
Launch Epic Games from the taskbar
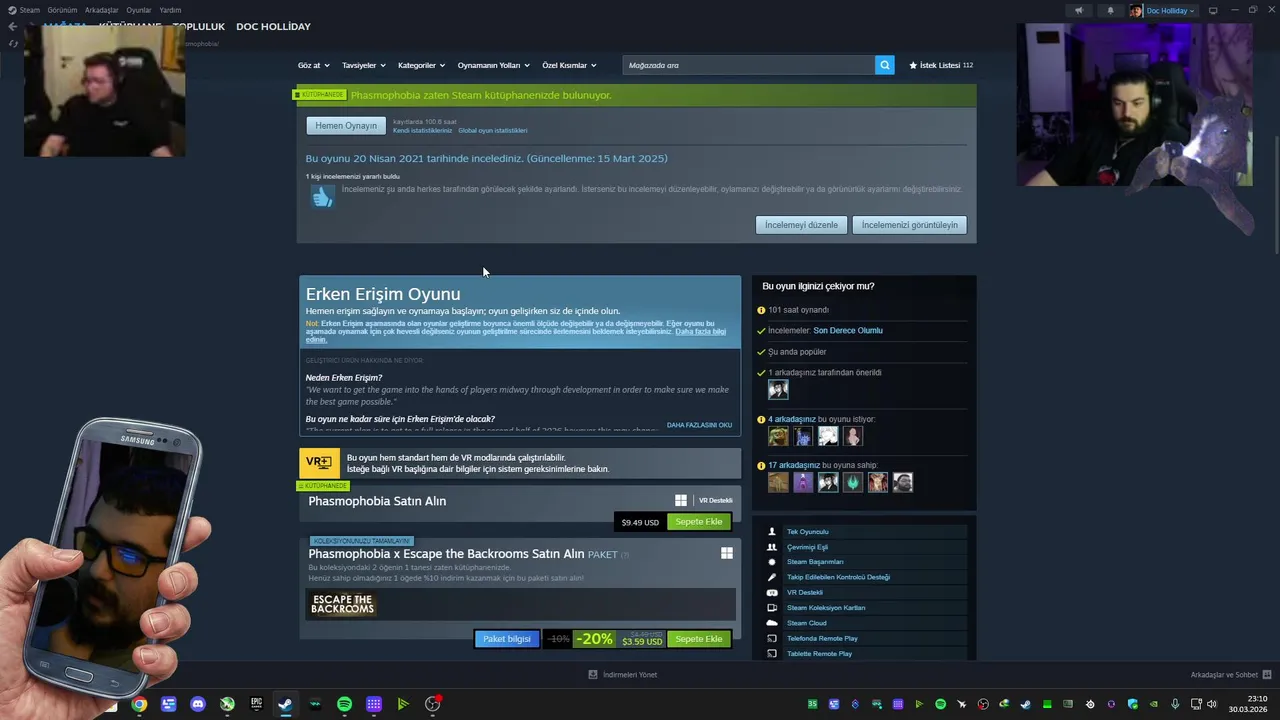pyautogui.click(x=256, y=704)
